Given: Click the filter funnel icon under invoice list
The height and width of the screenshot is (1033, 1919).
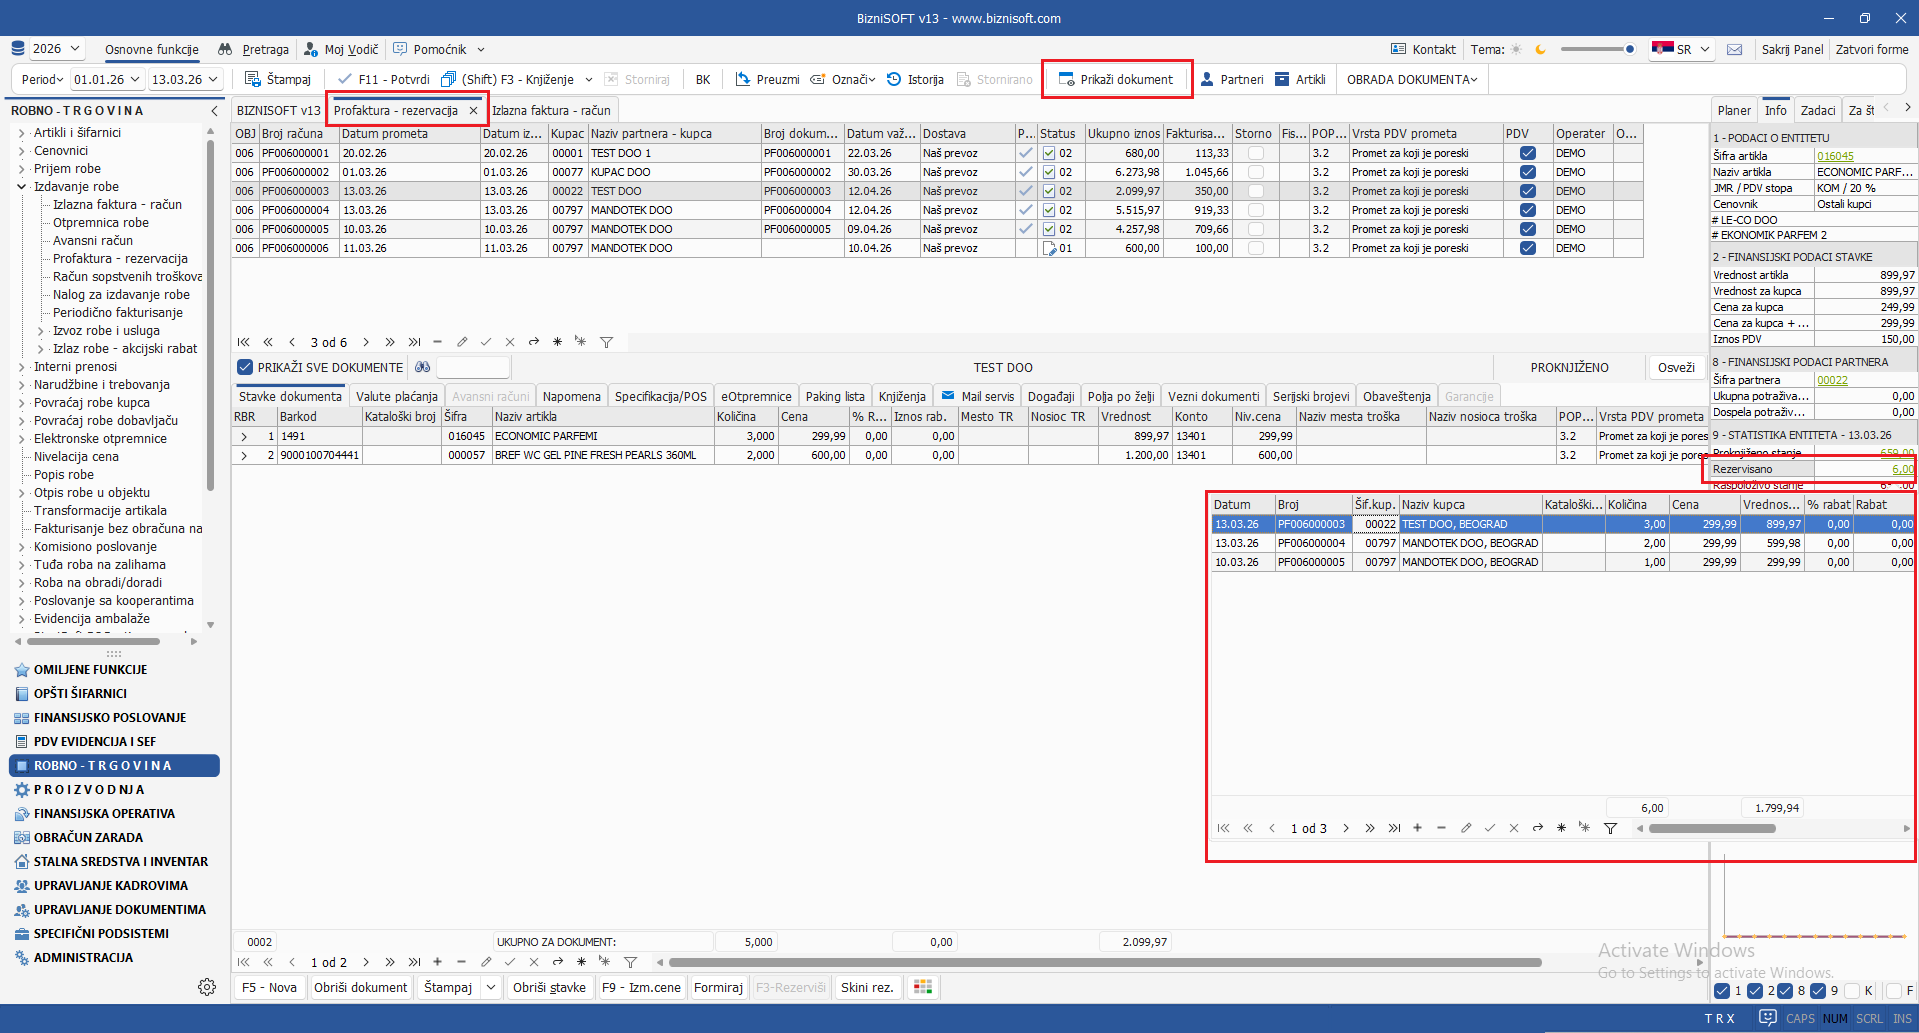Looking at the screenshot, I should [x=606, y=342].
